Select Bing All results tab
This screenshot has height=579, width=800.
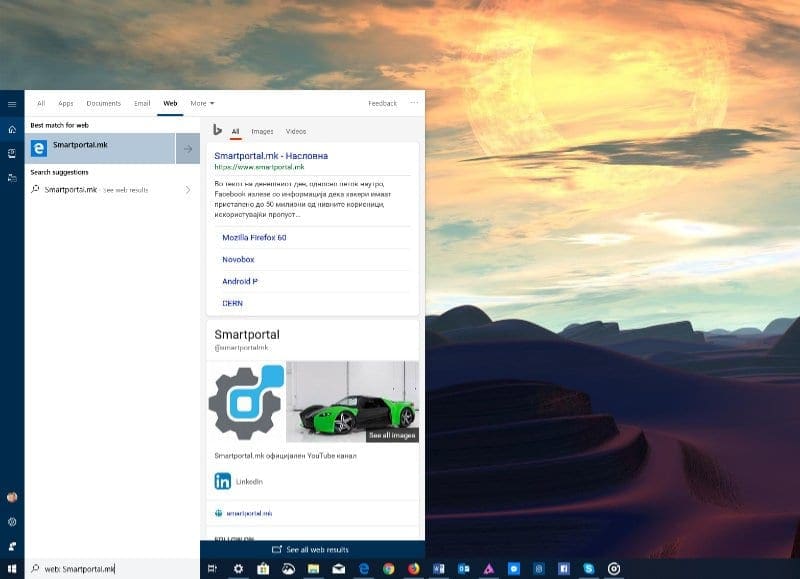pos(235,132)
